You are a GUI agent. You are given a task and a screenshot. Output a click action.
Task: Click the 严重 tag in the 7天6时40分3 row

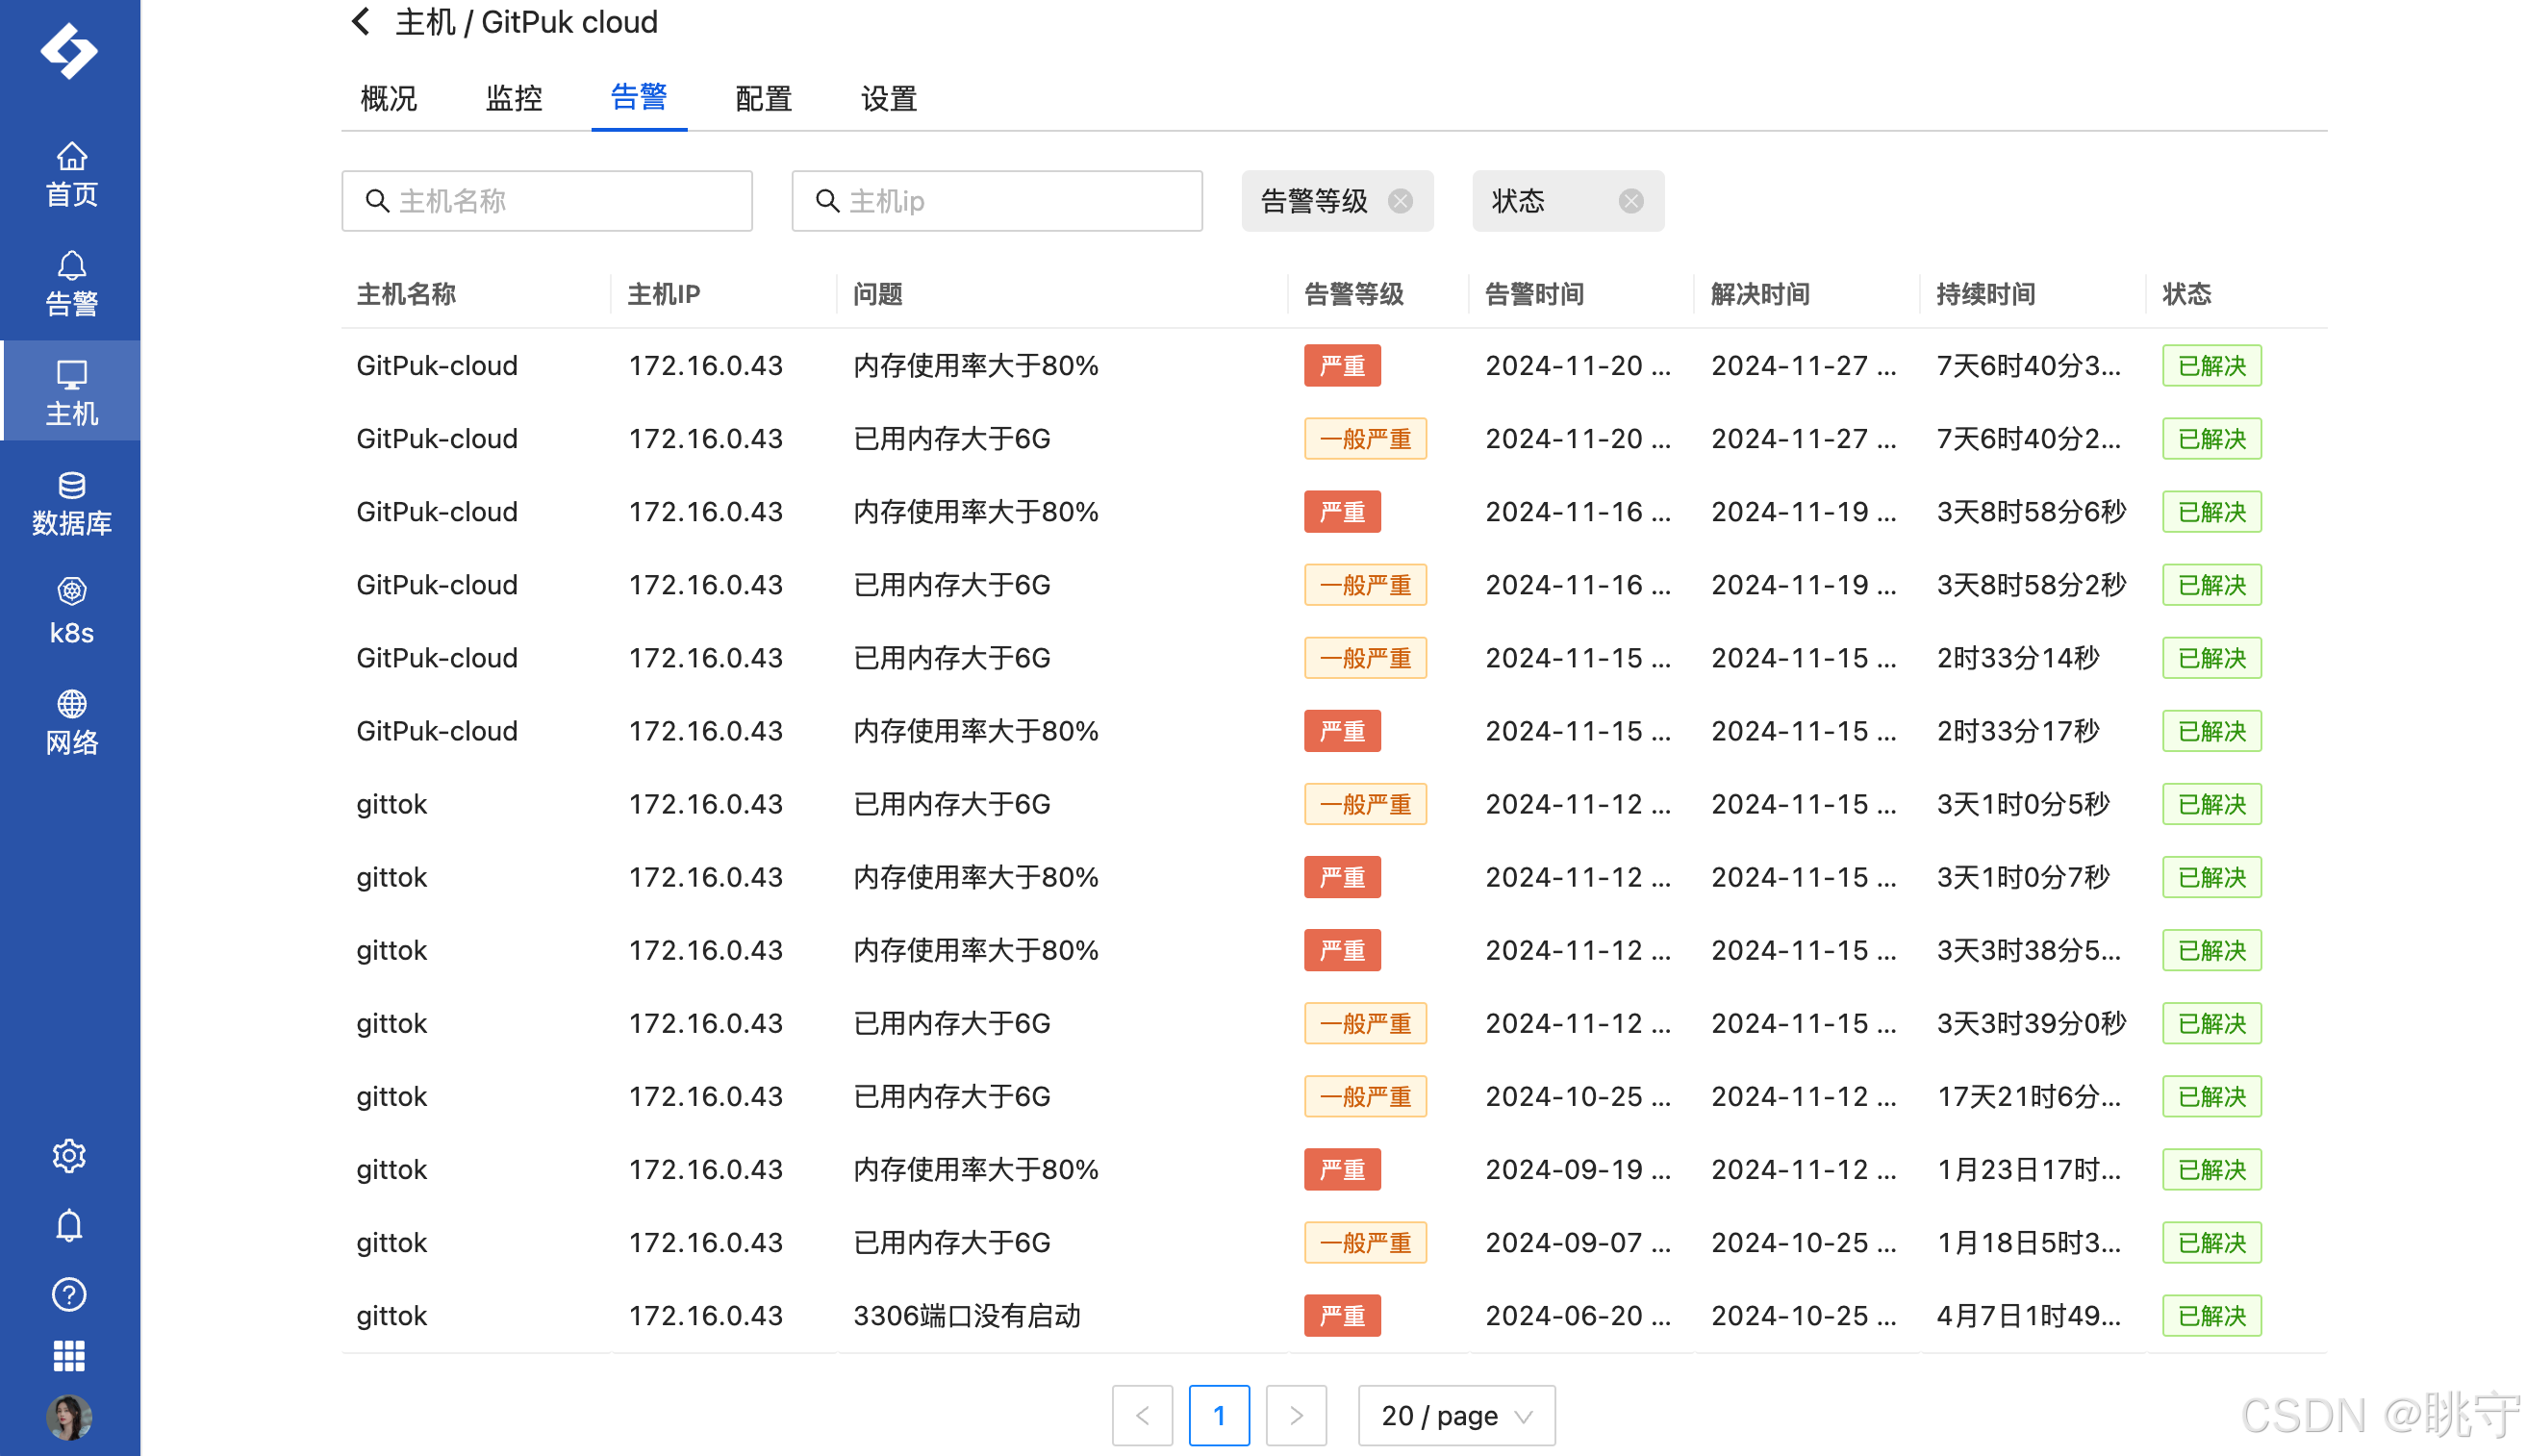(1342, 365)
